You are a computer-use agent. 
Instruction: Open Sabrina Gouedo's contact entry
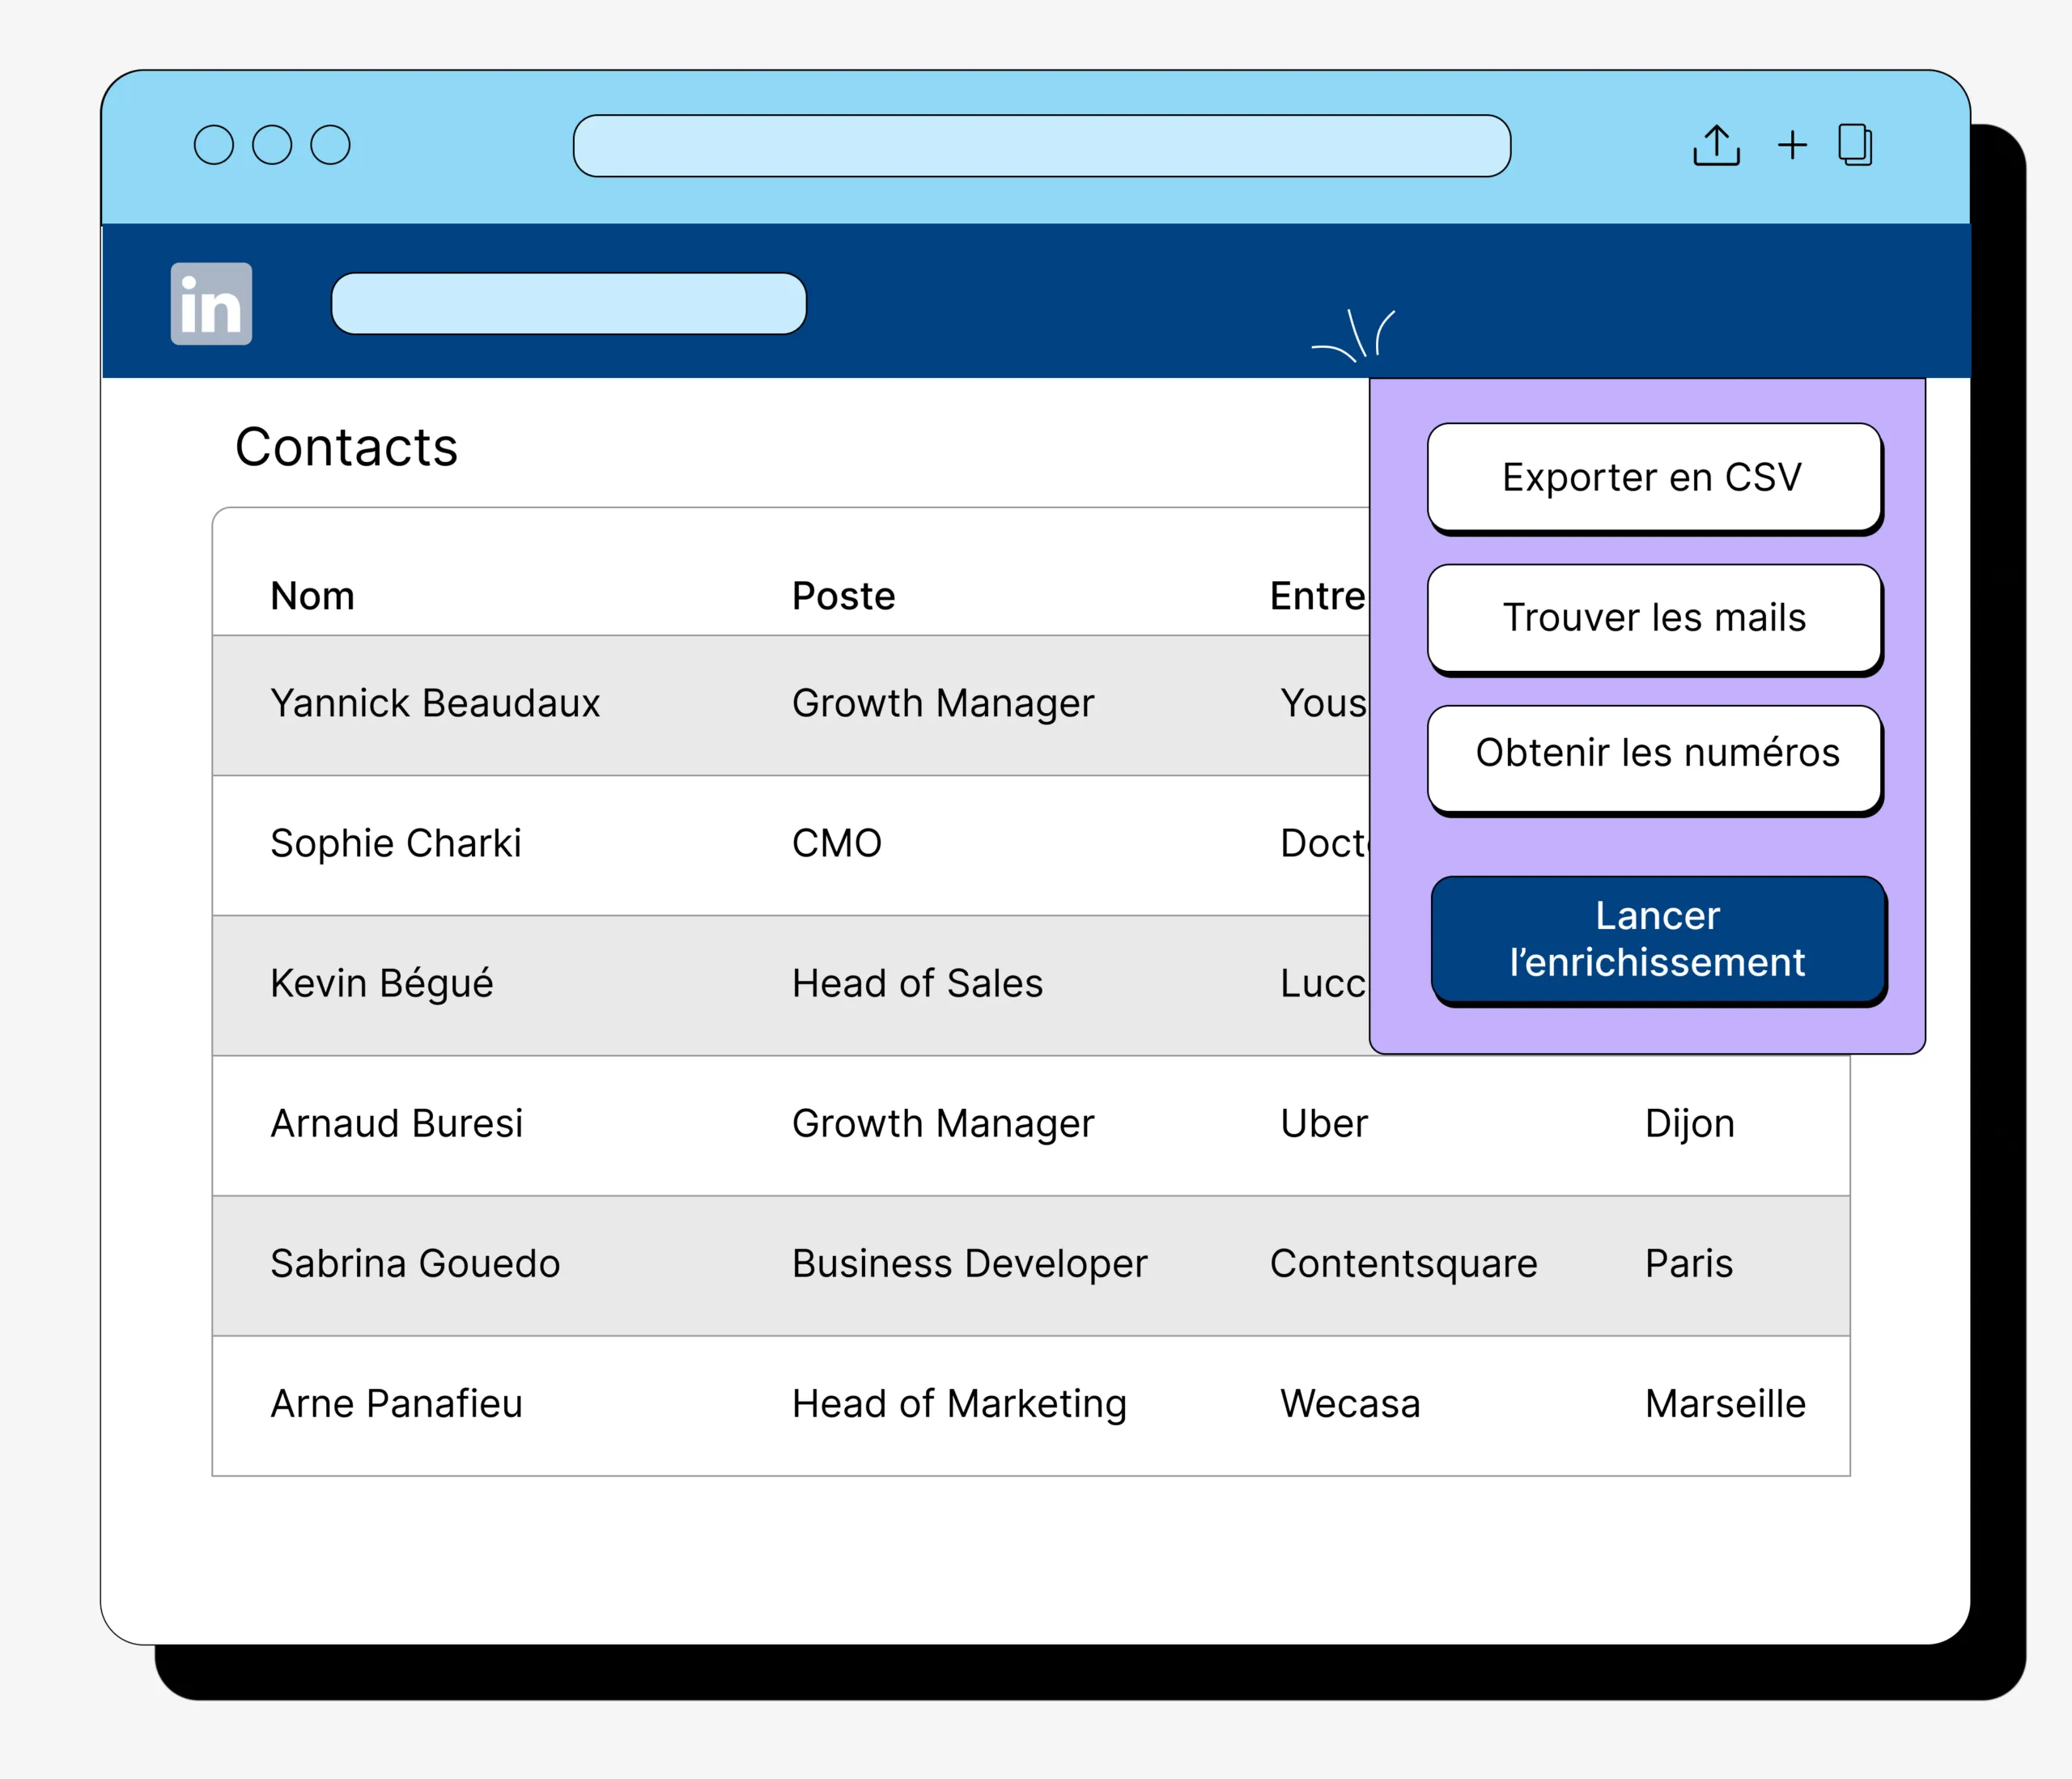415,1264
